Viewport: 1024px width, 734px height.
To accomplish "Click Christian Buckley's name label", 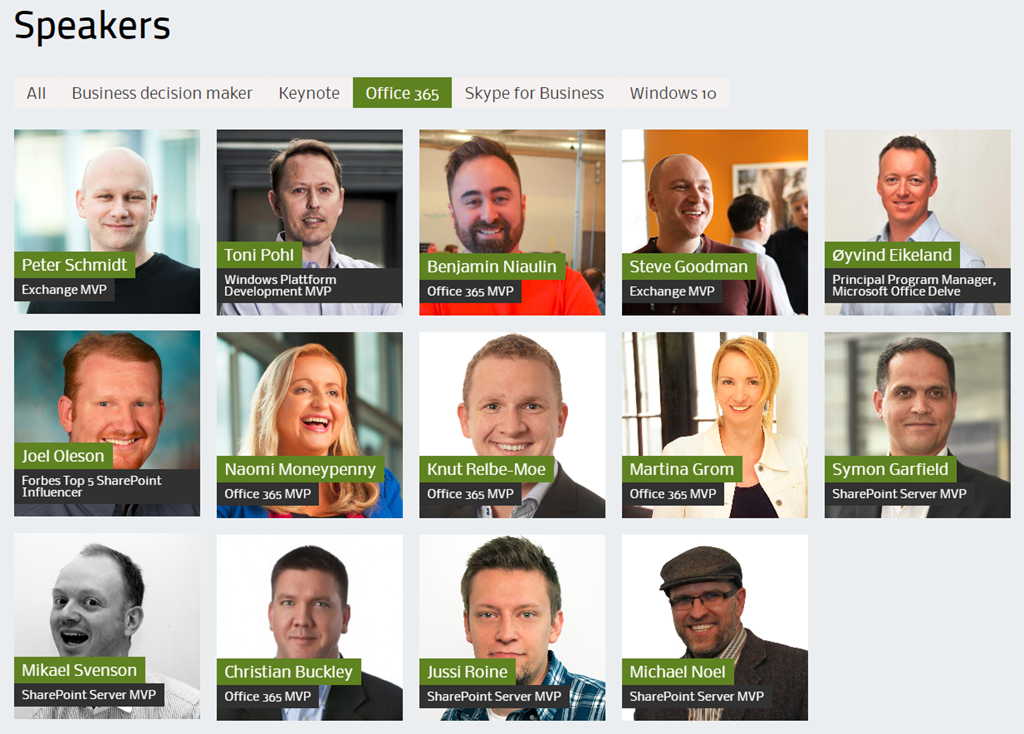I will click(289, 671).
